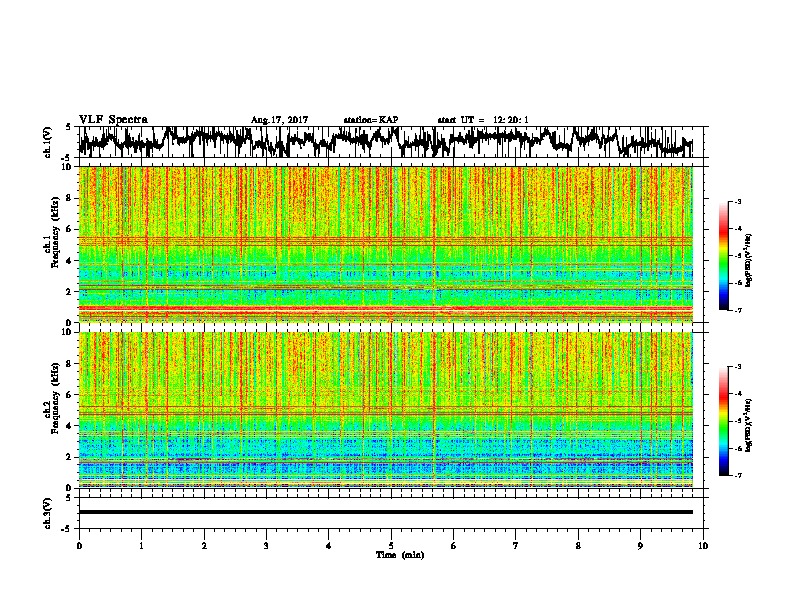This screenshot has height=612, width=792.
Task: Click the time axis tick label '3'
Action: point(266,546)
